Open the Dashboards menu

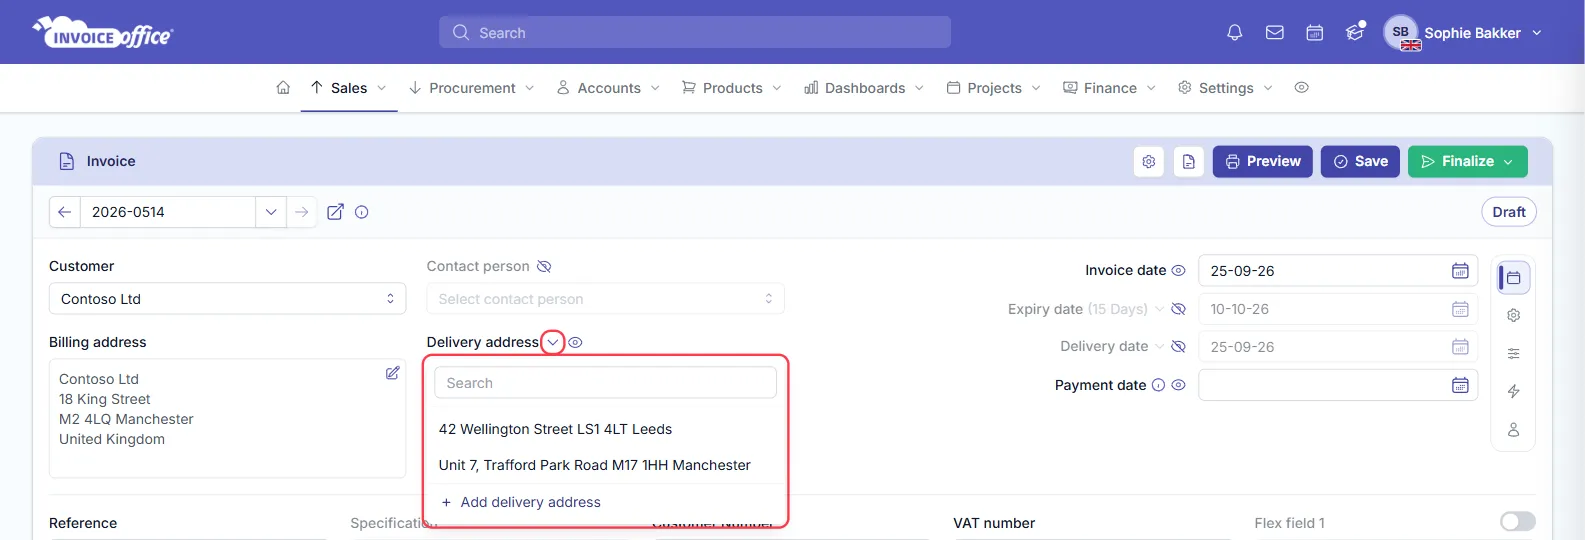pos(864,88)
